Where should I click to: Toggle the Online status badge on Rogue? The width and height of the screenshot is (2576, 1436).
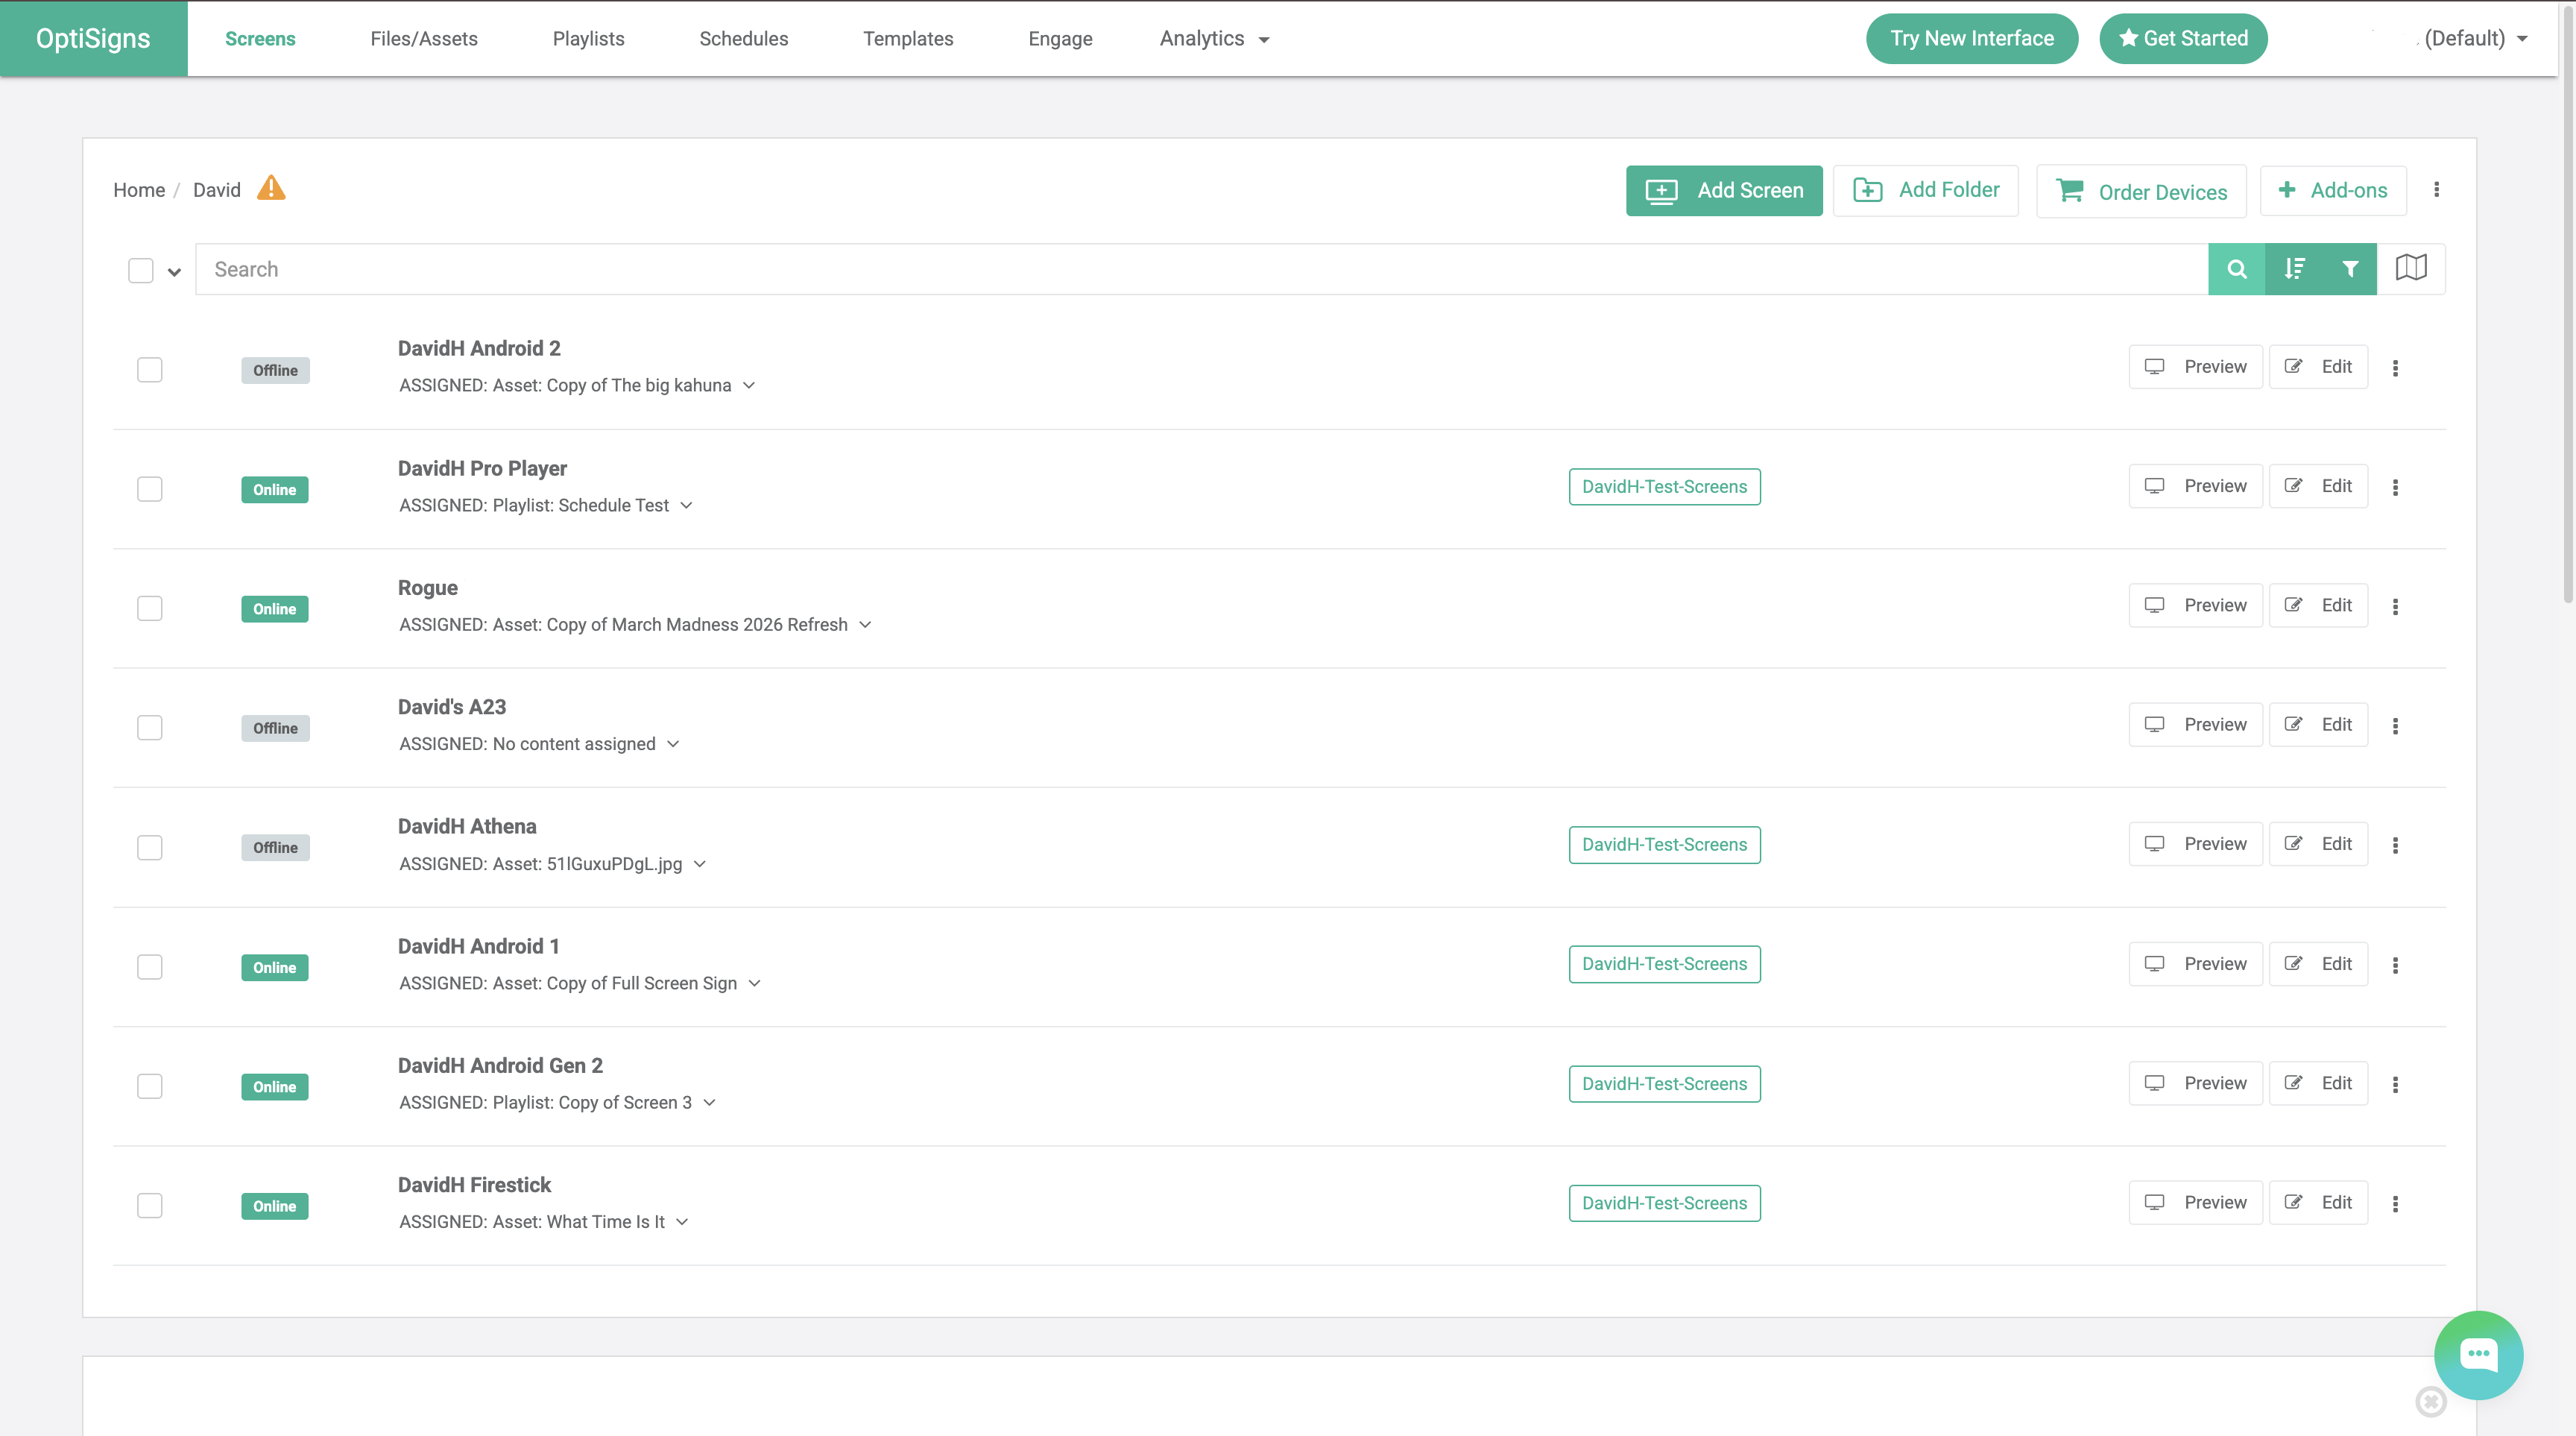274,608
